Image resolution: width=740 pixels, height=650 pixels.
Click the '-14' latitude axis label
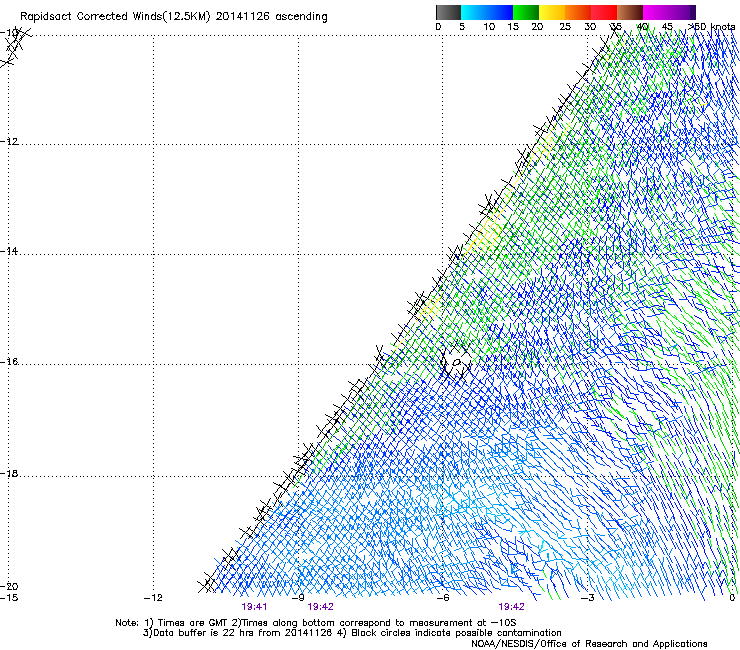pyautogui.click(x=9, y=251)
